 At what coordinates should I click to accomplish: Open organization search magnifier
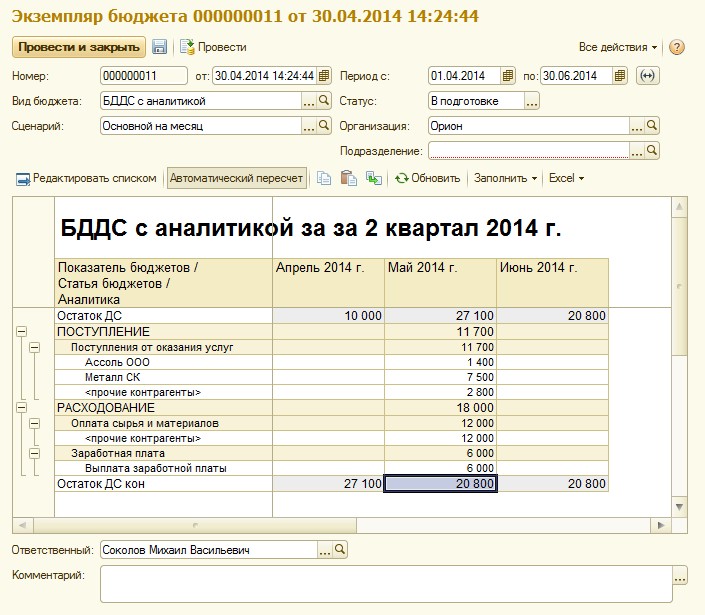click(x=651, y=126)
